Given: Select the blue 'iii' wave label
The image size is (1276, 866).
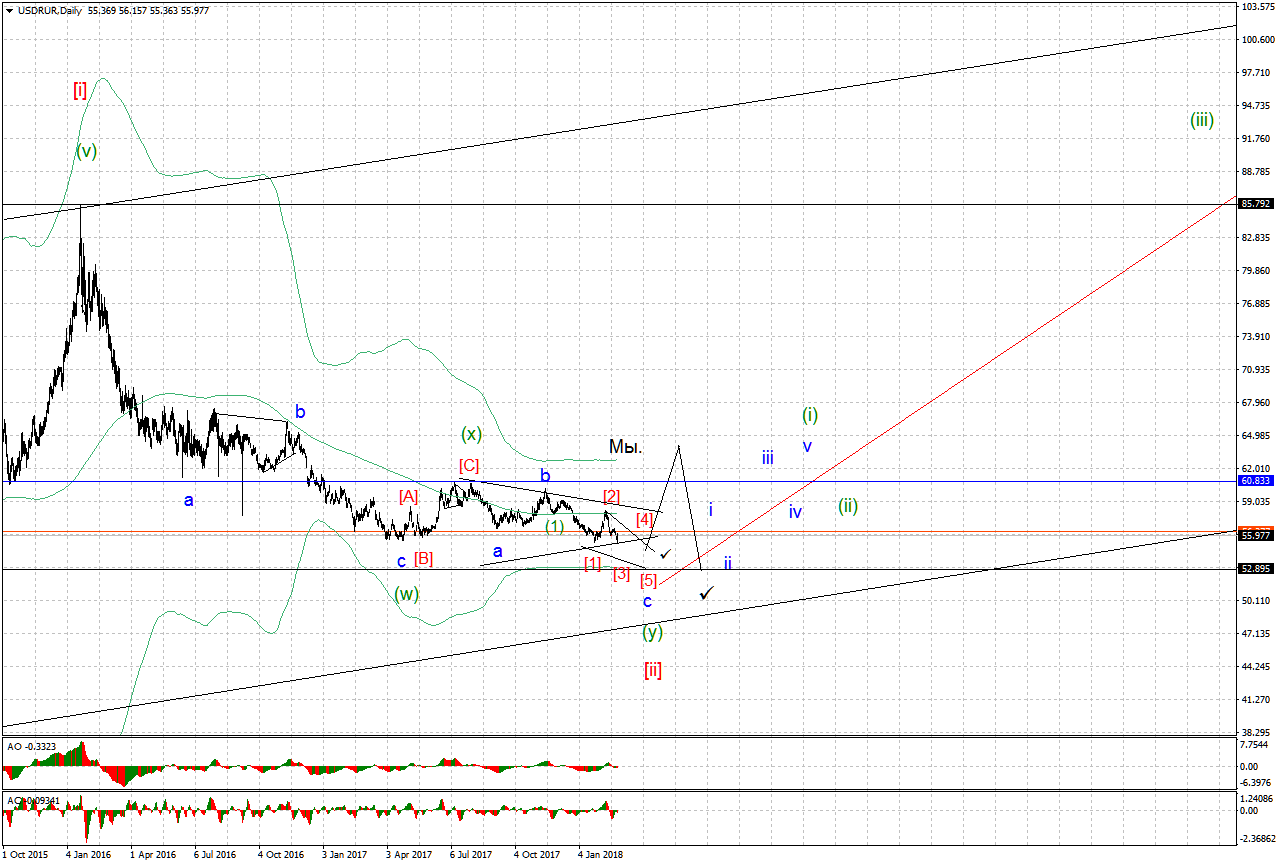Looking at the screenshot, I should [767, 458].
